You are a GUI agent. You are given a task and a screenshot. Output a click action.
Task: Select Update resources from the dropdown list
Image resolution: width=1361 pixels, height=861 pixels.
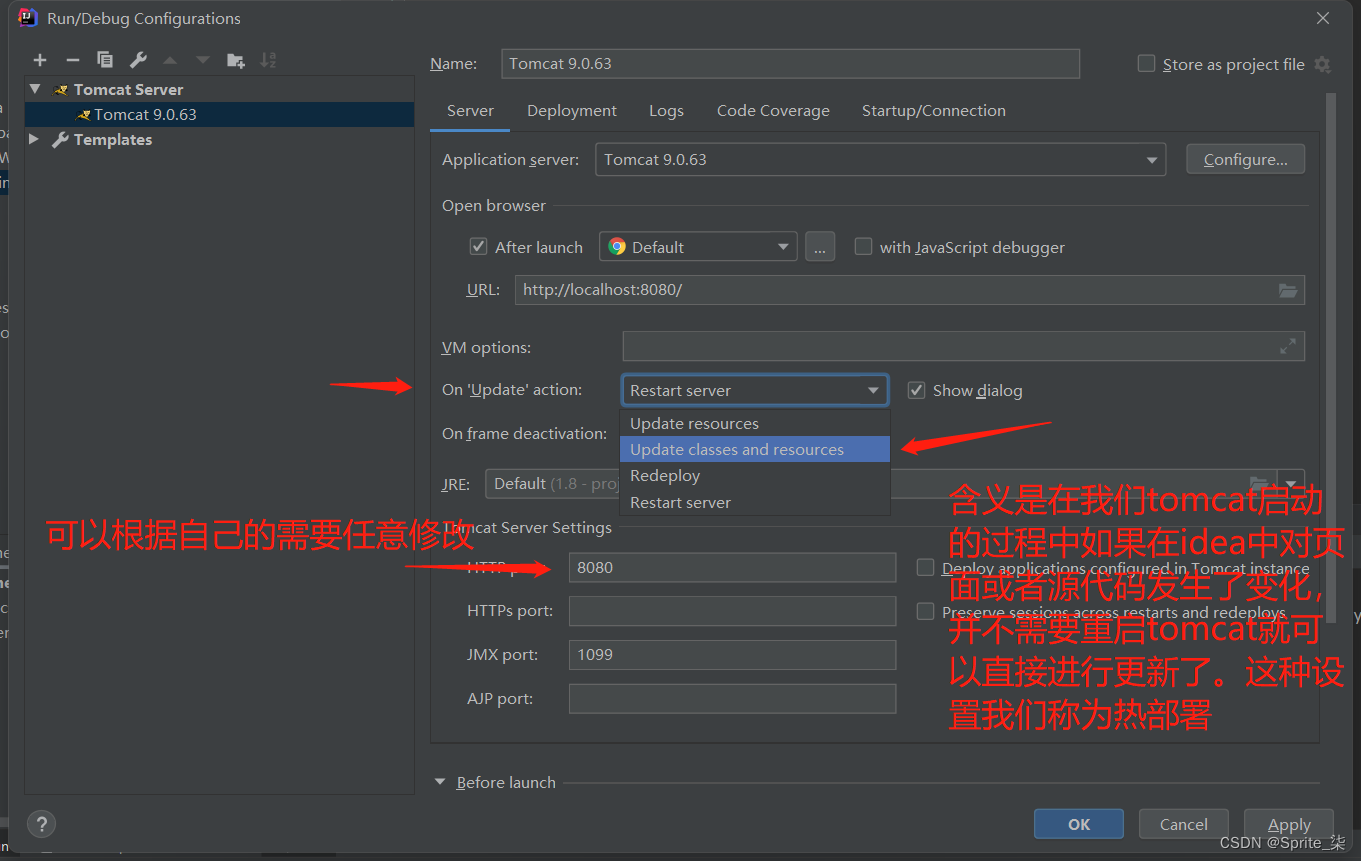pyautogui.click(x=755, y=423)
